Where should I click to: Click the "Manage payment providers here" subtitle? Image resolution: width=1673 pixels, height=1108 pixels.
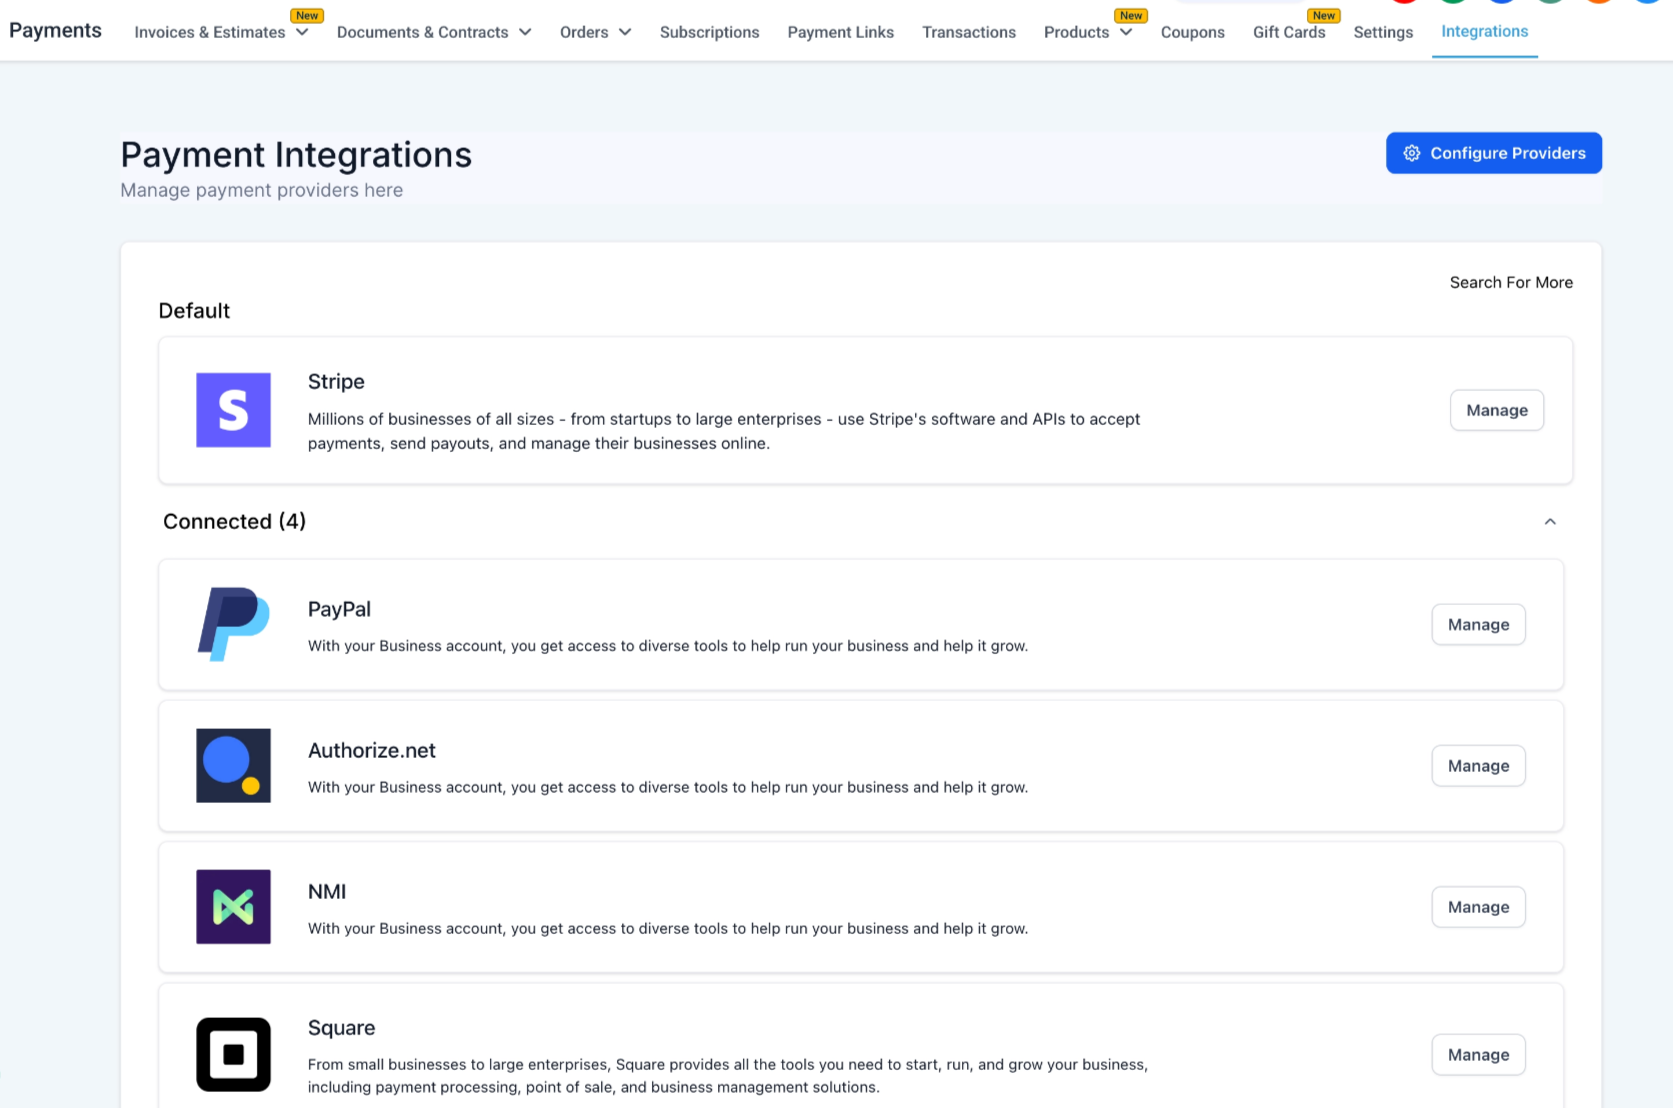262,190
